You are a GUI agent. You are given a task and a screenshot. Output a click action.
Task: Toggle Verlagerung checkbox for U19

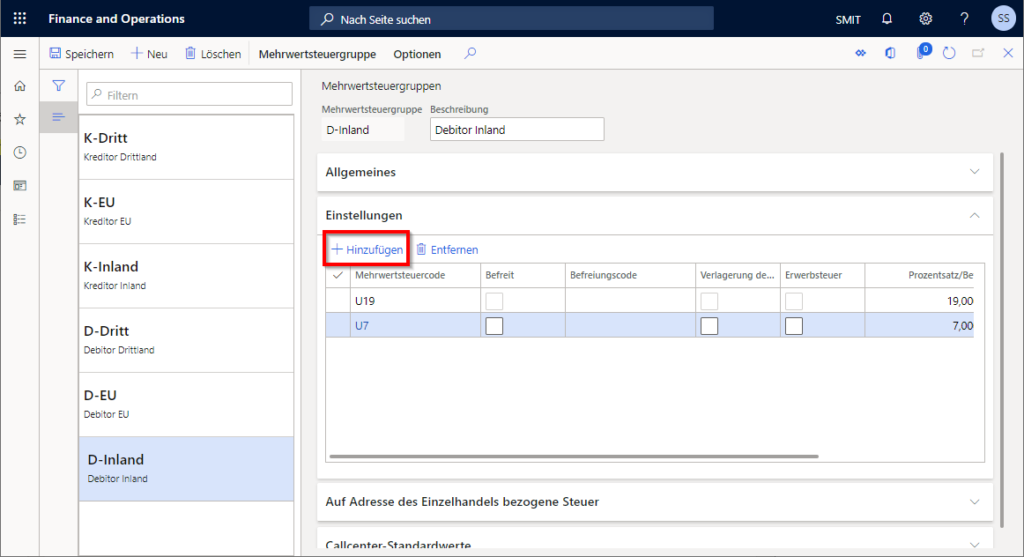pyautogui.click(x=709, y=301)
